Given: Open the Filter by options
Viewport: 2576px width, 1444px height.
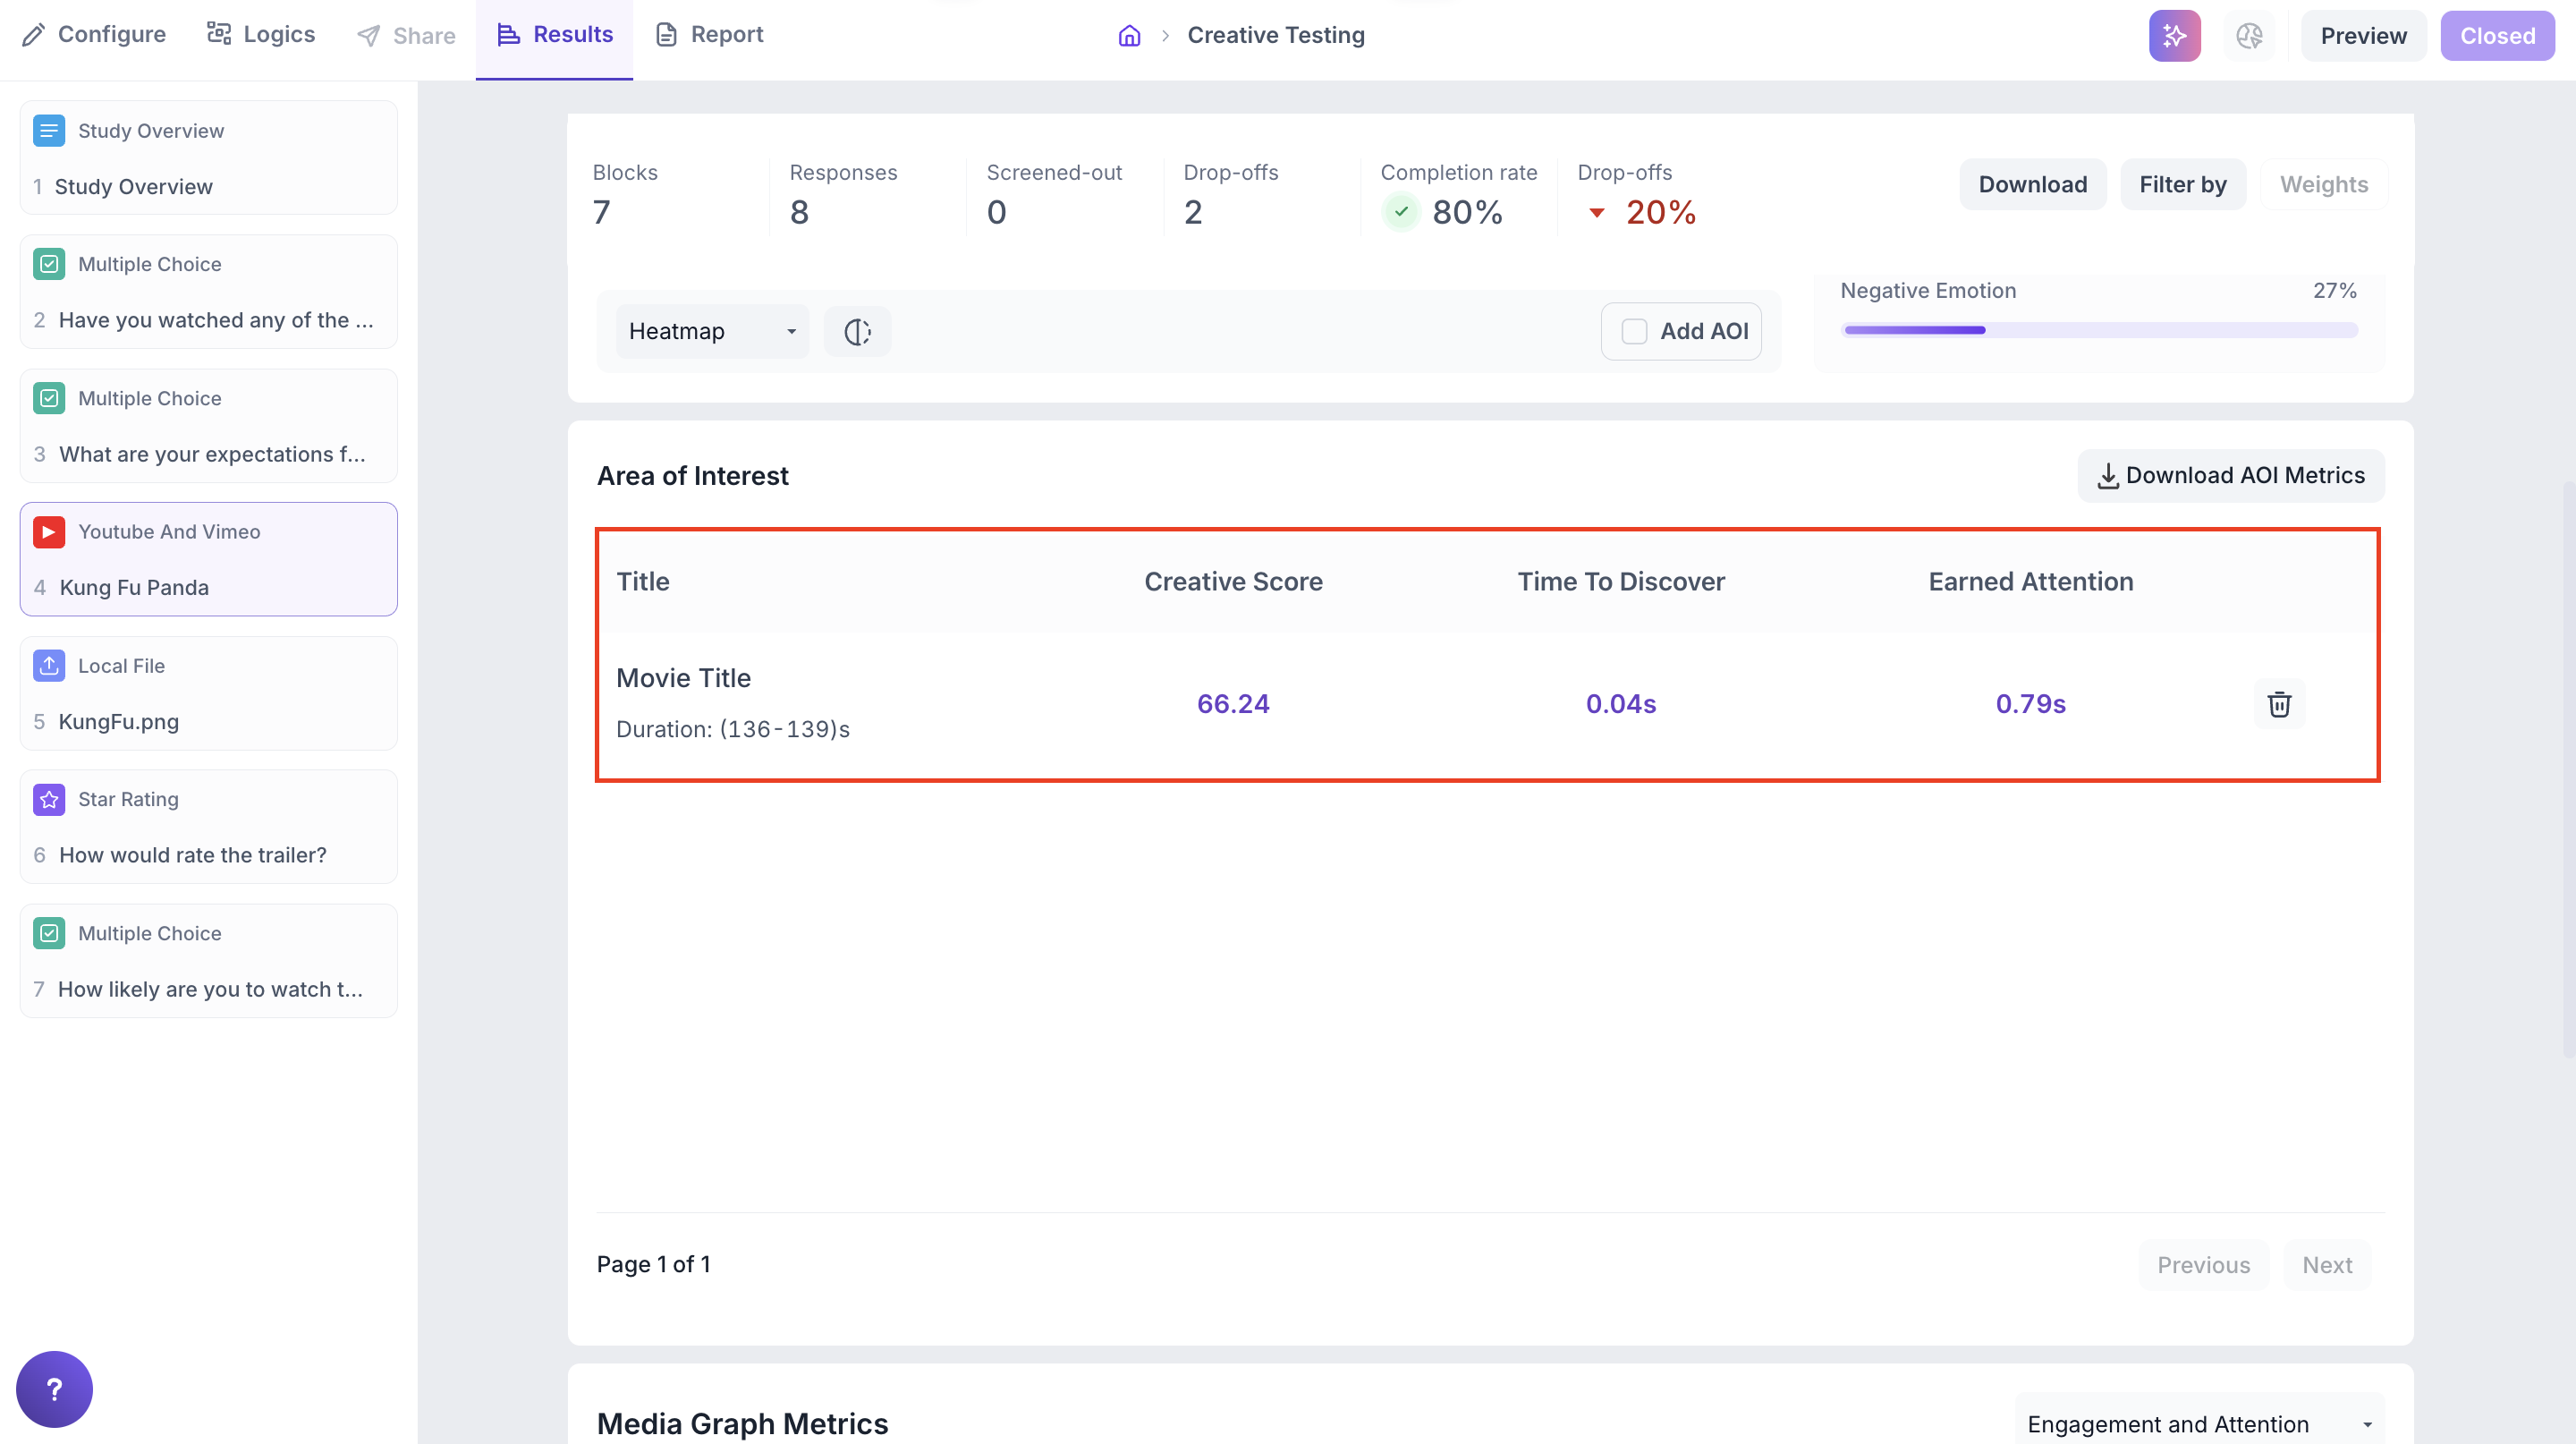Looking at the screenshot, I should coord(2182,184).
